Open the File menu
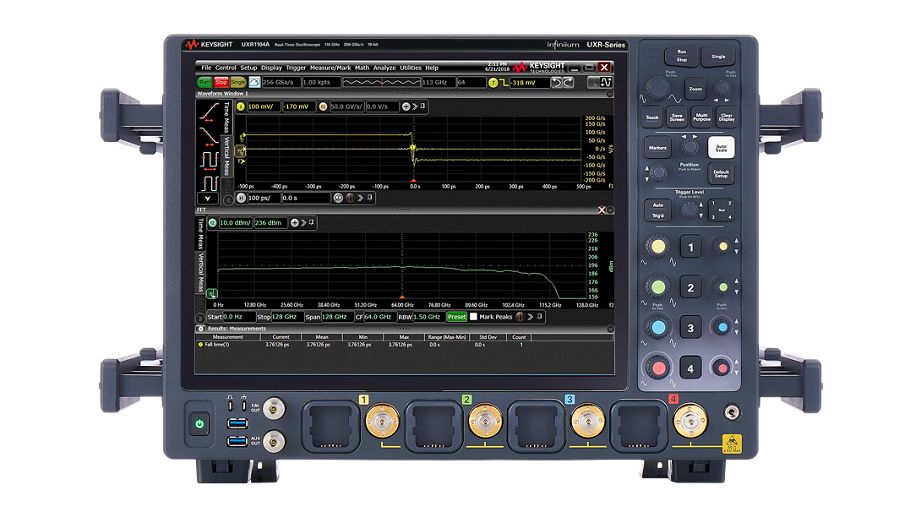This screenshot has height=515, width=916. (206, 68)
